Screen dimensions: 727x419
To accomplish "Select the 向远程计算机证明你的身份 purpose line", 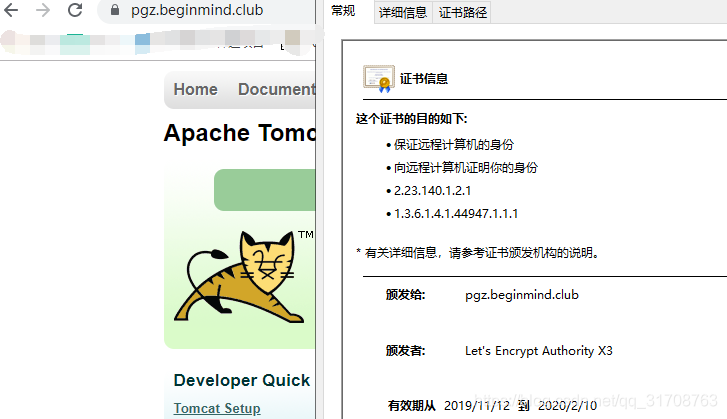I will pyautogui.click(x=466, y=167).
